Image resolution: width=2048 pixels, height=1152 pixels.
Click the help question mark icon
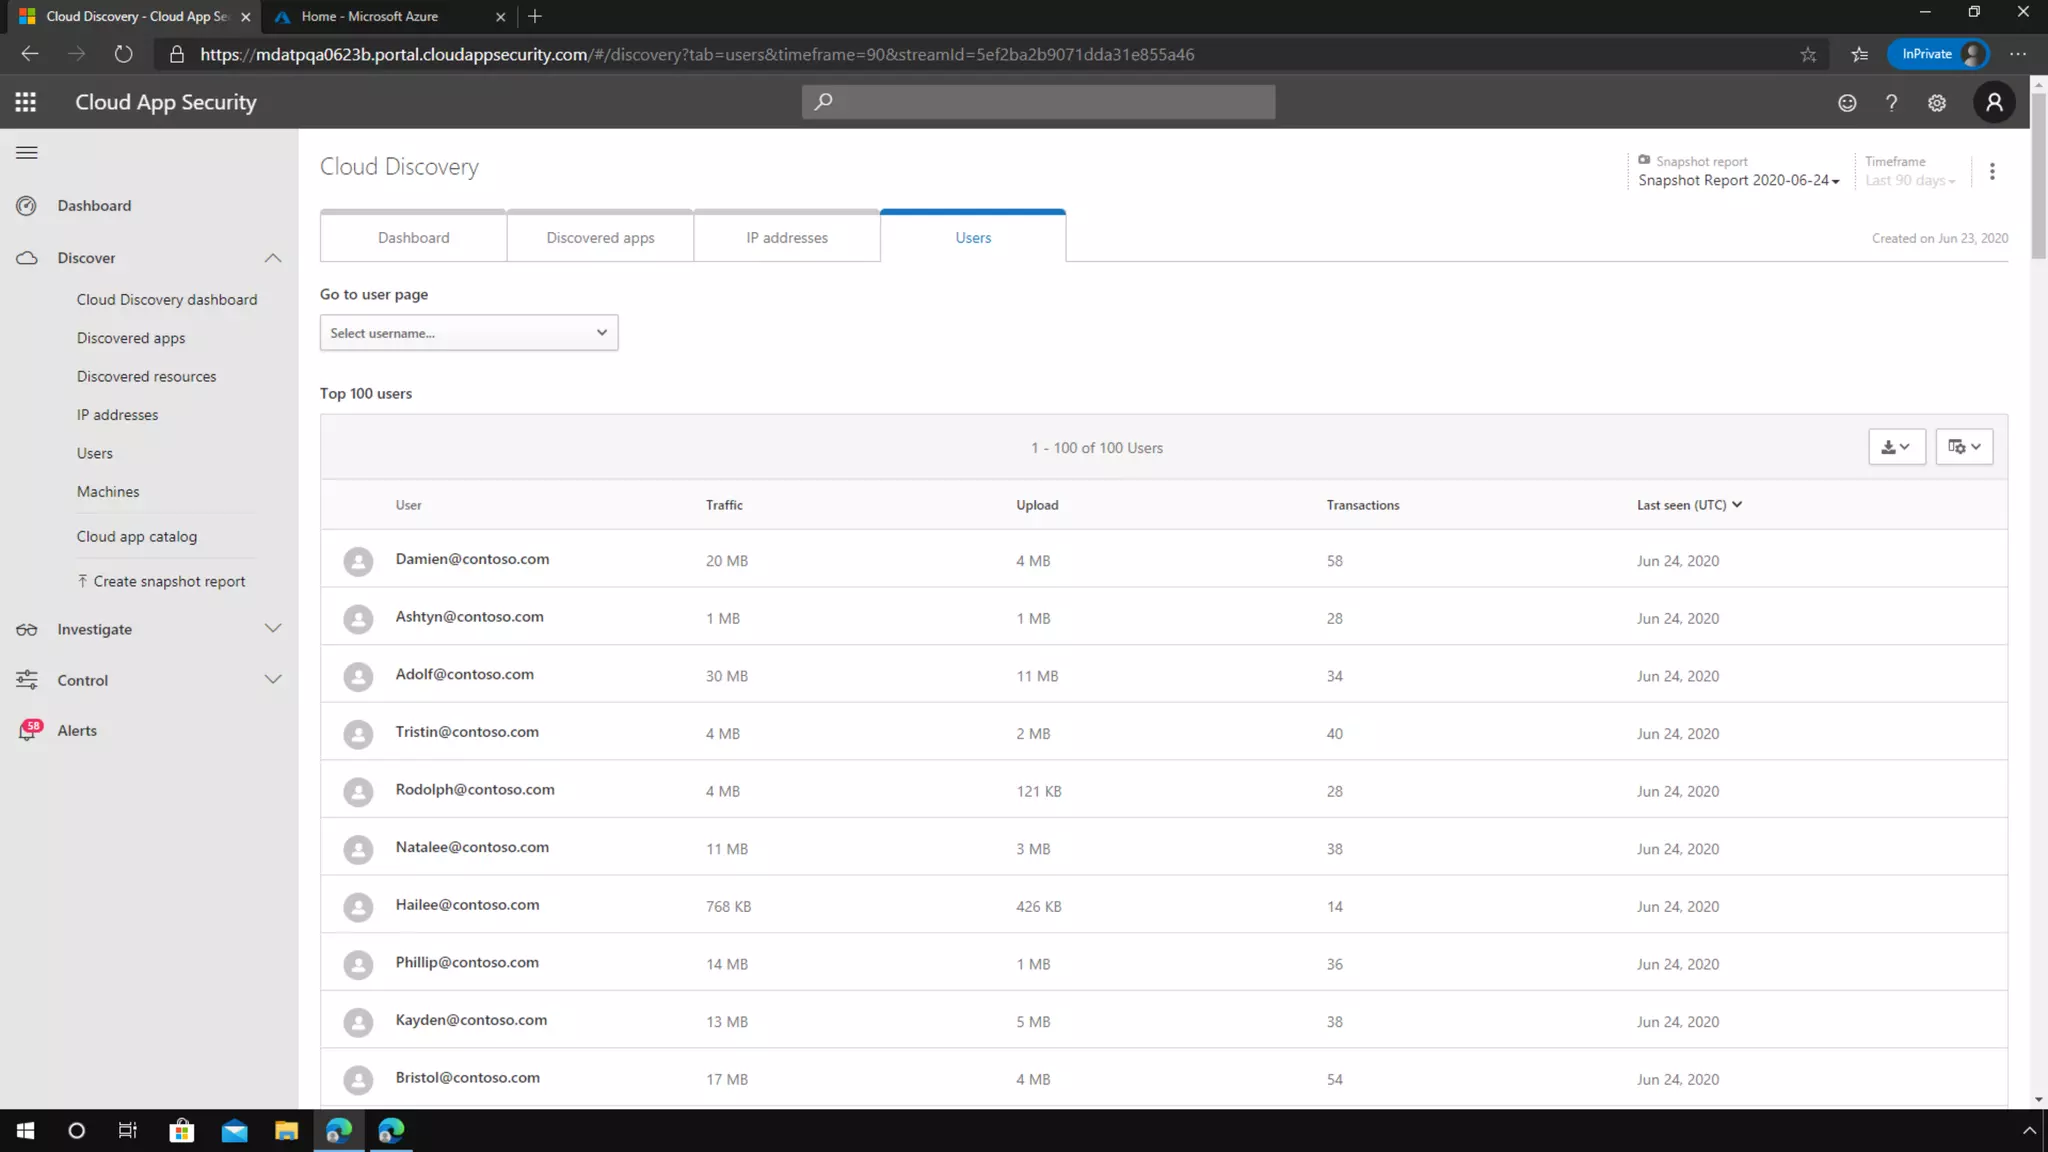click(1891, 103)
